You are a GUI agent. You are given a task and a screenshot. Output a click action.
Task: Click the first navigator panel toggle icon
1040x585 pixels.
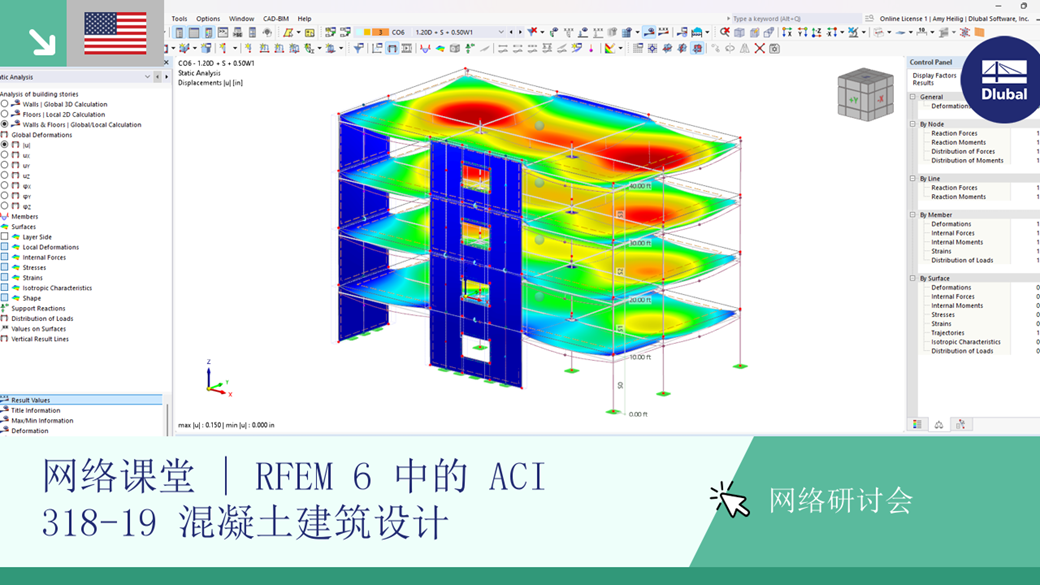coord(179,32)
